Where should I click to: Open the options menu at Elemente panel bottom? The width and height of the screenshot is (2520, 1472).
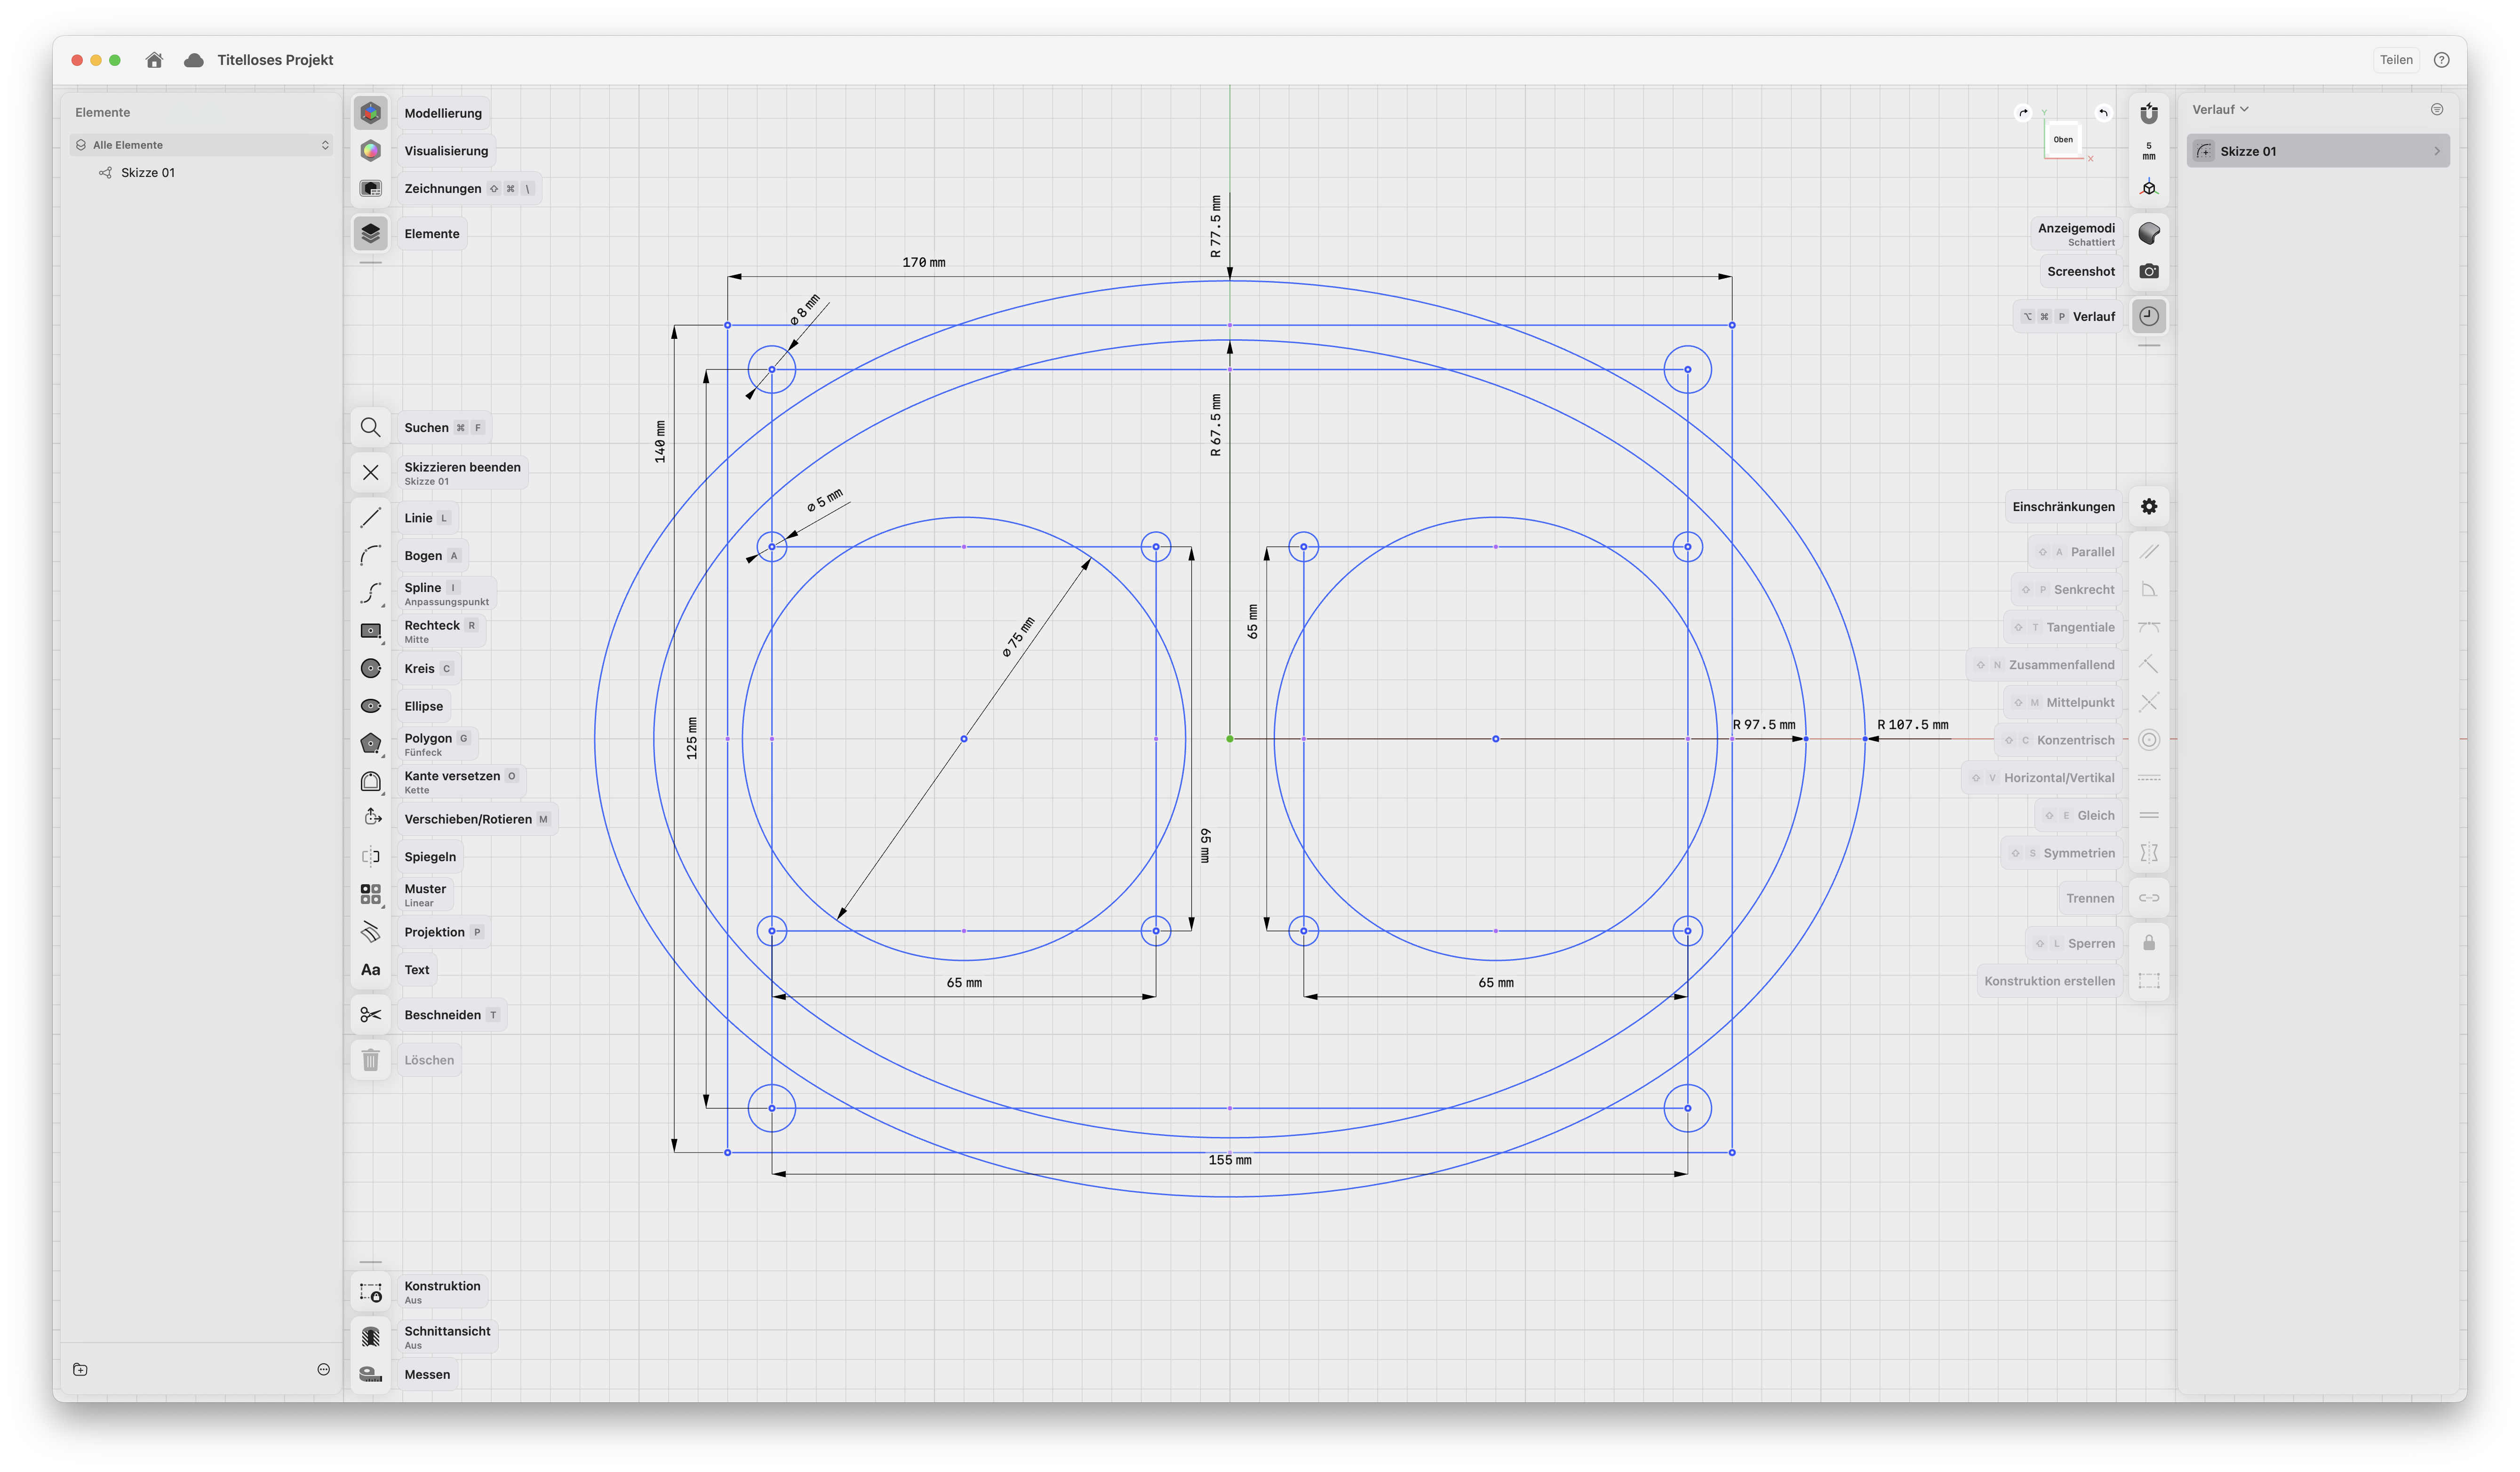pyautogui.click(x=323, y=1369)
